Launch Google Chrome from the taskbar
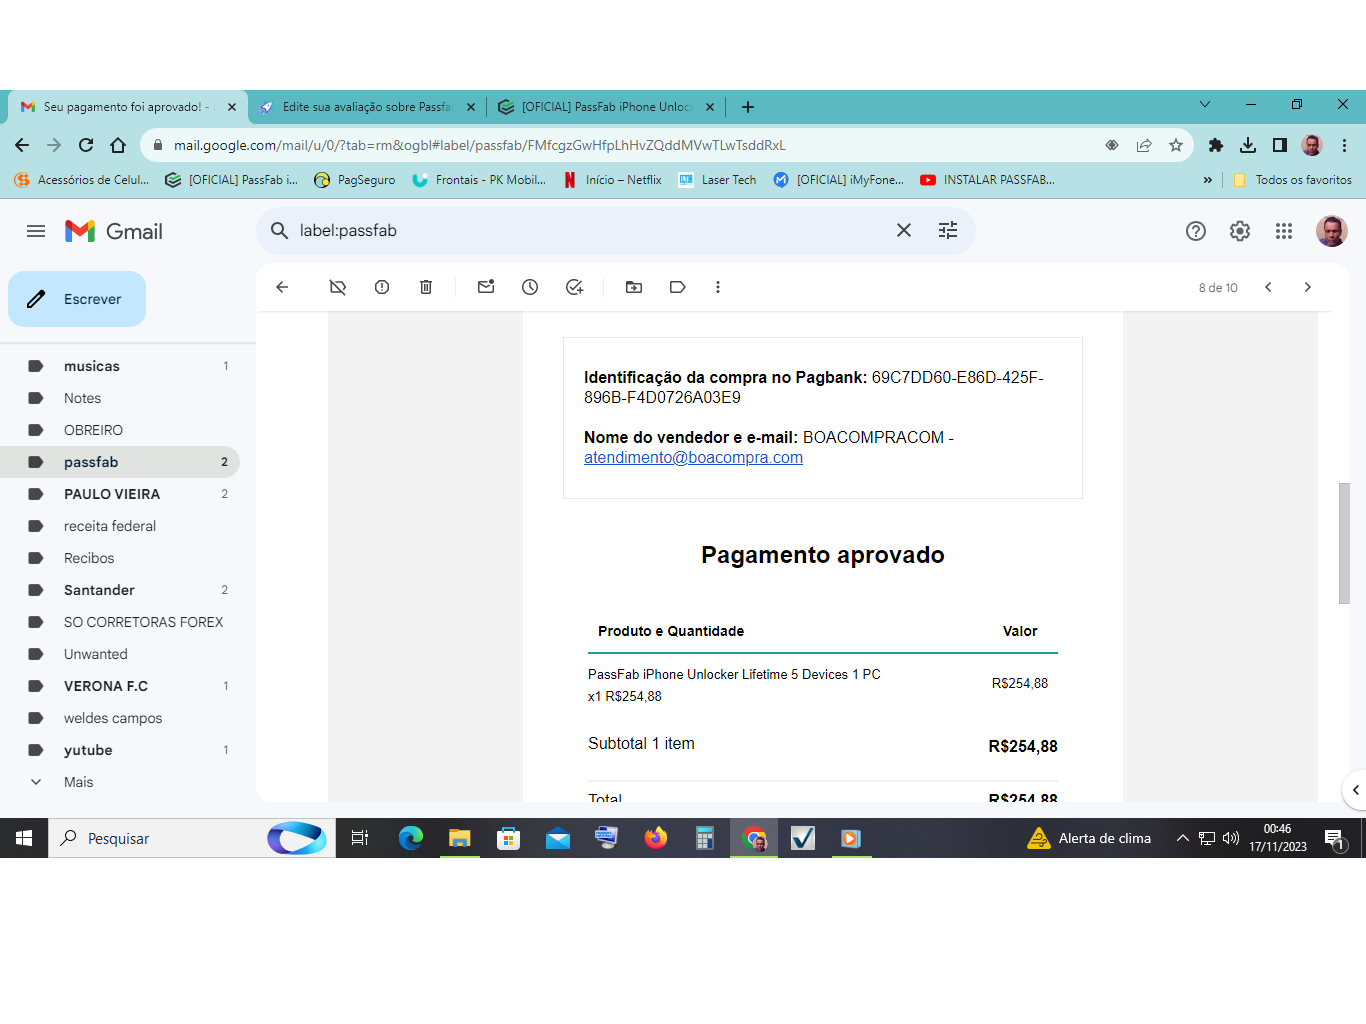Image resolution: width=1366 pixels, height=1024 pixels. tap(753, 838)
